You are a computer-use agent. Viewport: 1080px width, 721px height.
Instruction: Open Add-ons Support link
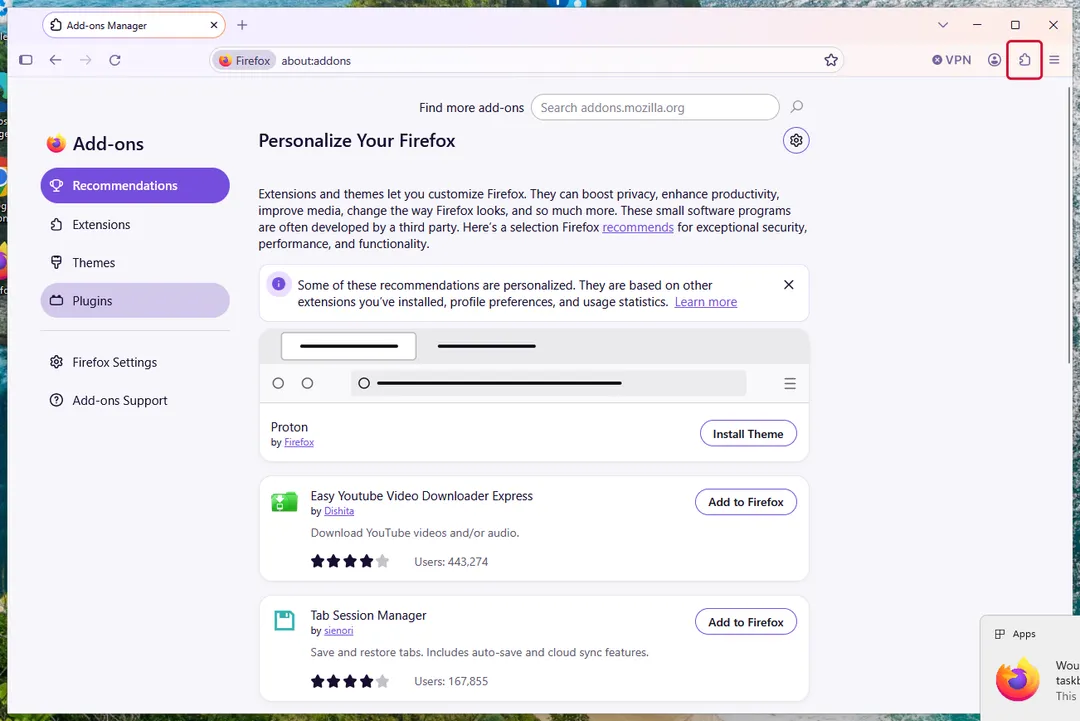[x=135, y=400]
